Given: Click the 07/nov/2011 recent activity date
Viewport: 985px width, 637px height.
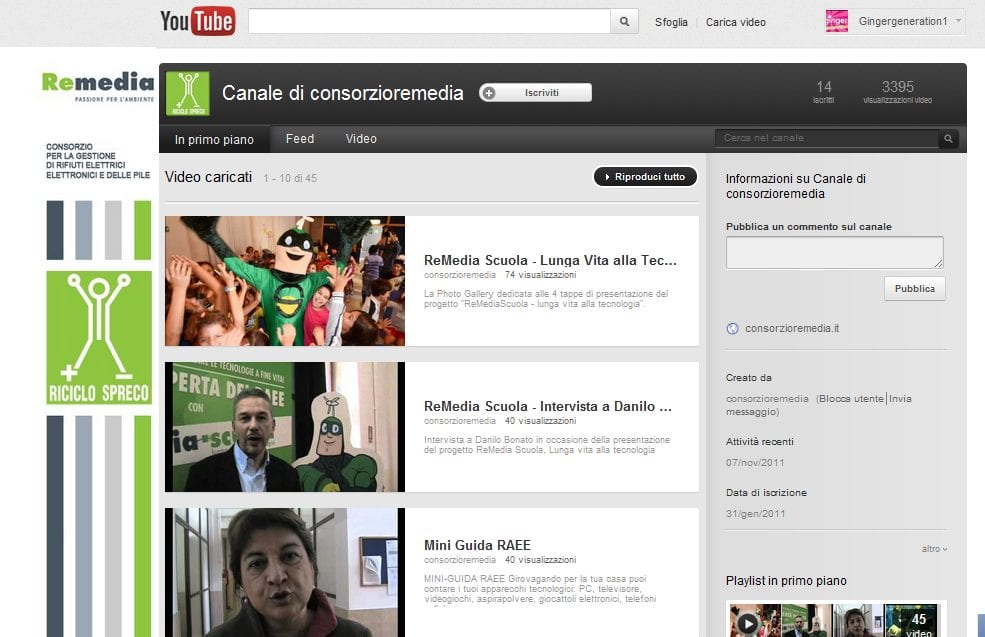Looking at the screenshot, I should pos(755,462).
